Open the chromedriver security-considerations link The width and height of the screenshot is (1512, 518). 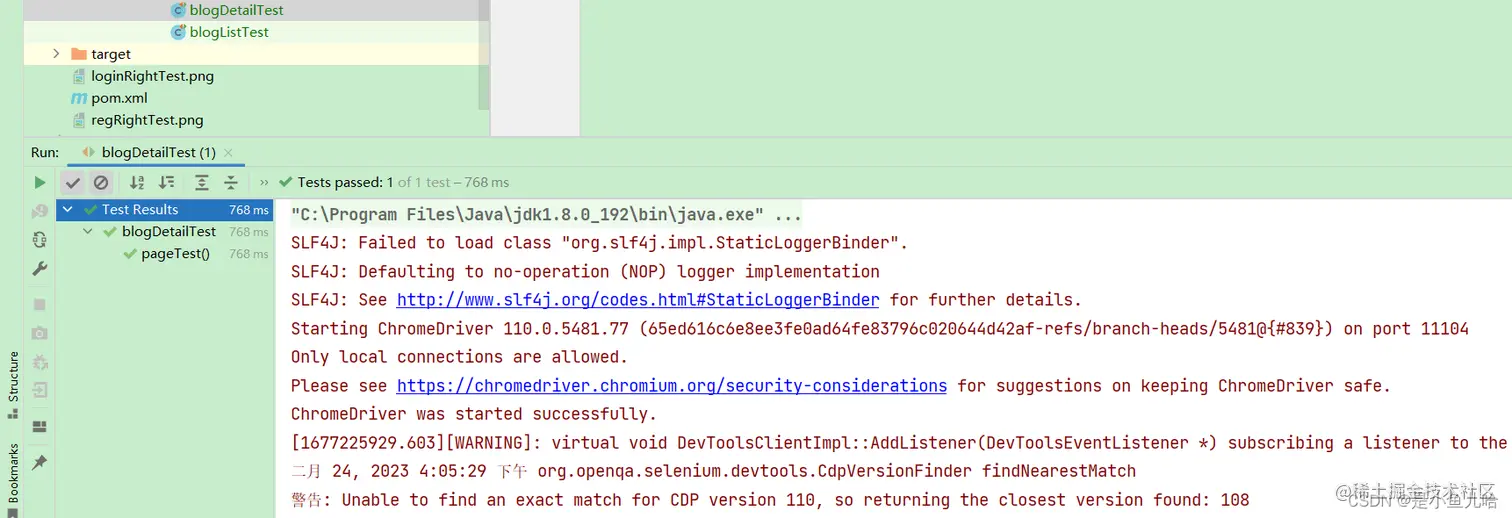[672, 386]
